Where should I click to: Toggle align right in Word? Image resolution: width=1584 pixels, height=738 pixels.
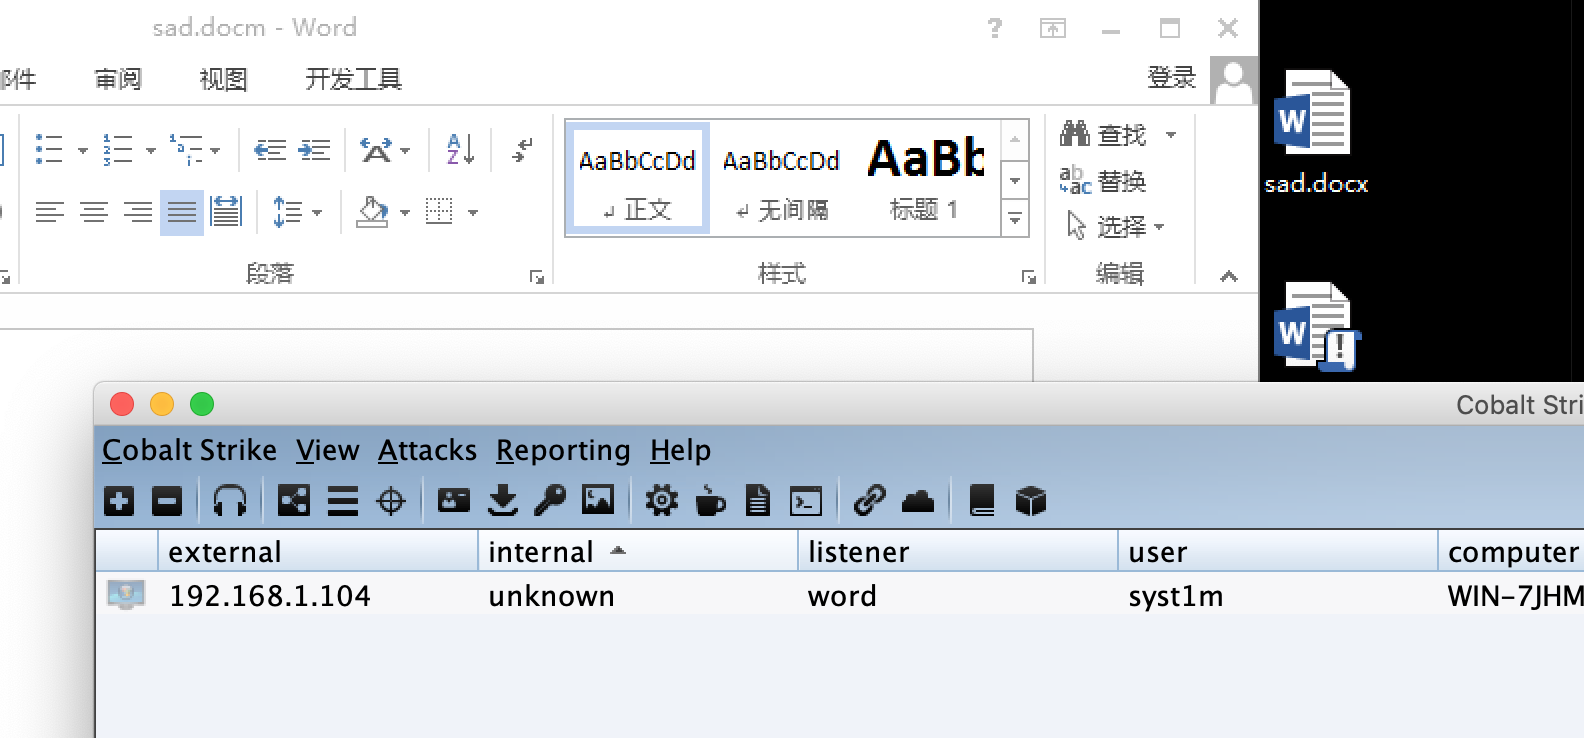pos(138,212)
